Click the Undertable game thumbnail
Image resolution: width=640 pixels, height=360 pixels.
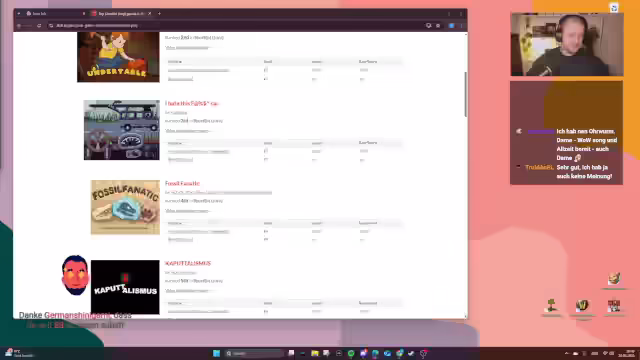[x=118, y=57]
